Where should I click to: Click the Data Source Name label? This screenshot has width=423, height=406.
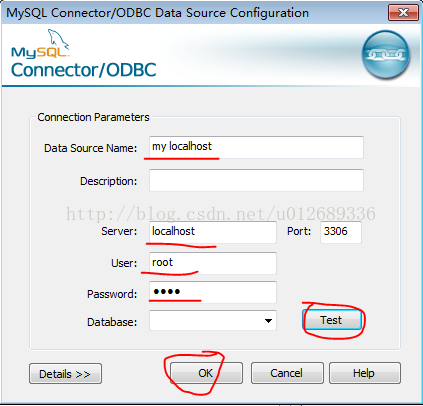[x=90, y=148]
